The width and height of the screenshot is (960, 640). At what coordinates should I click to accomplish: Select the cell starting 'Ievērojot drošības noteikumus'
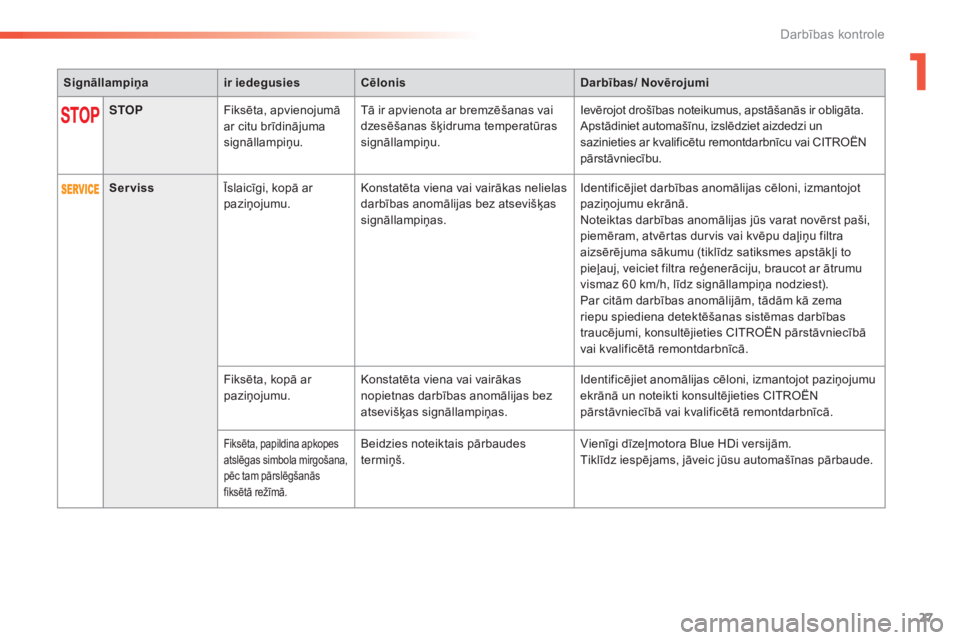[729, 135]
